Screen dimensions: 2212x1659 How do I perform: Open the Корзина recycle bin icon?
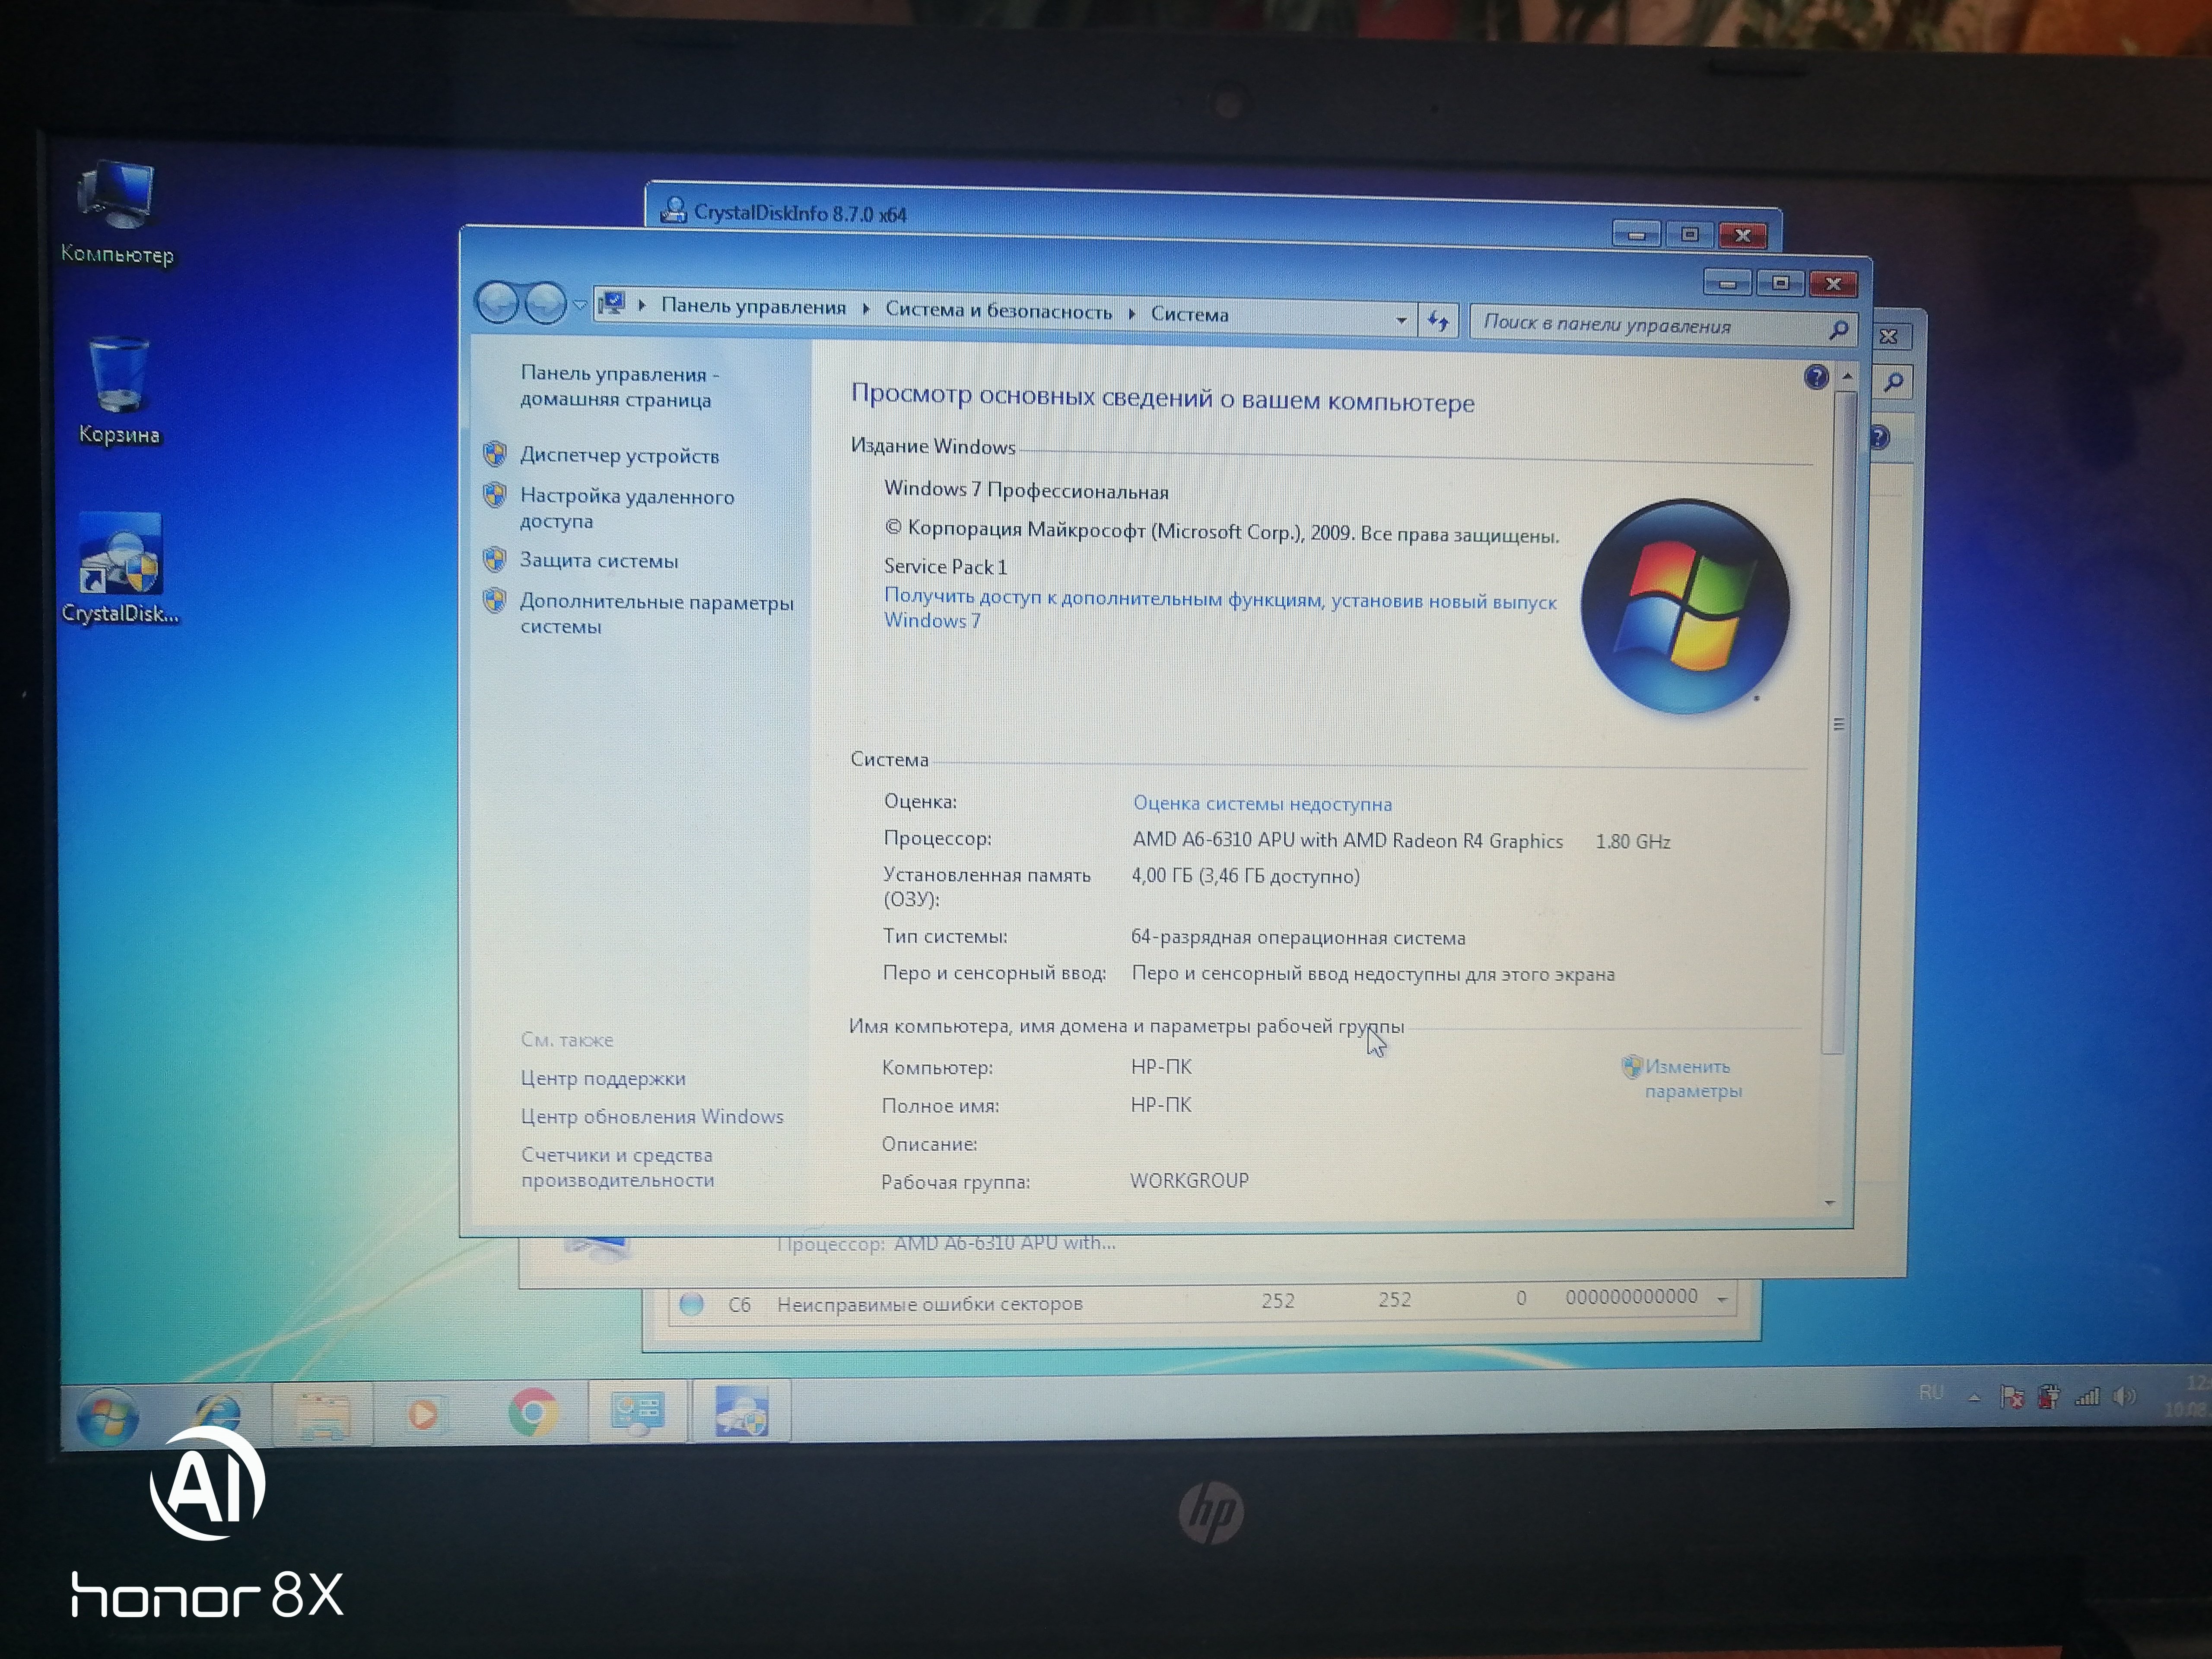(119, 390)
